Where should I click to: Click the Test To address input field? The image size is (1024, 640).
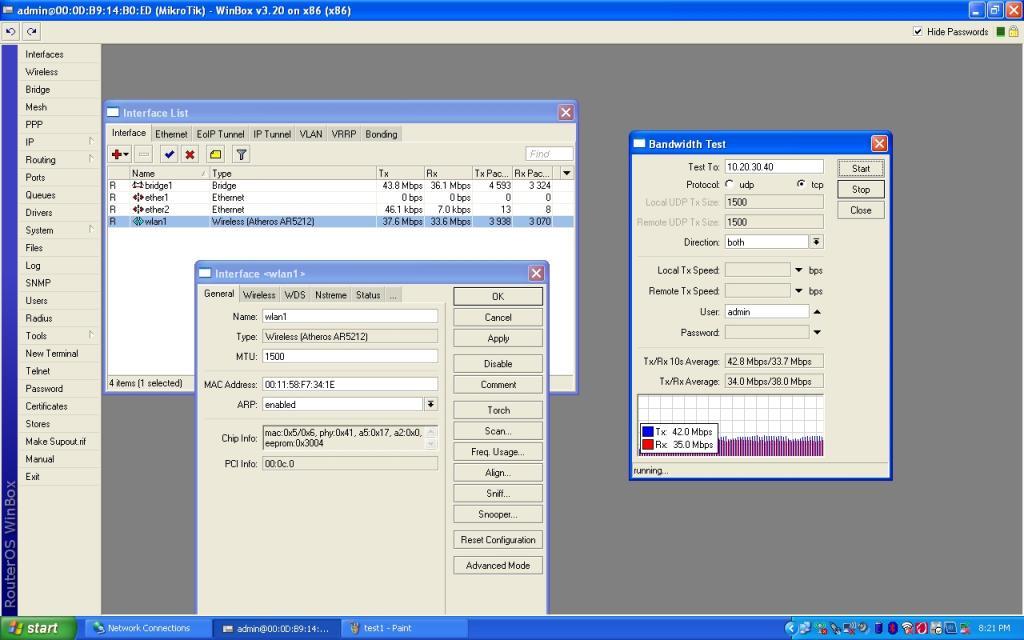773,167
